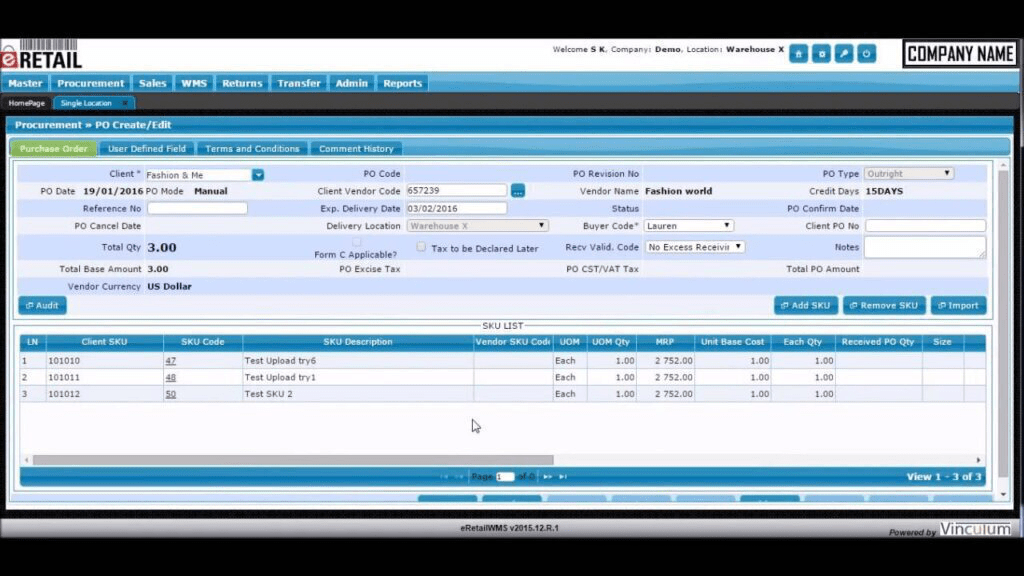Screen dimensions: 1024x576
Task: Click the Exp. Delivery Date field
Action: [x=456, y=208]
